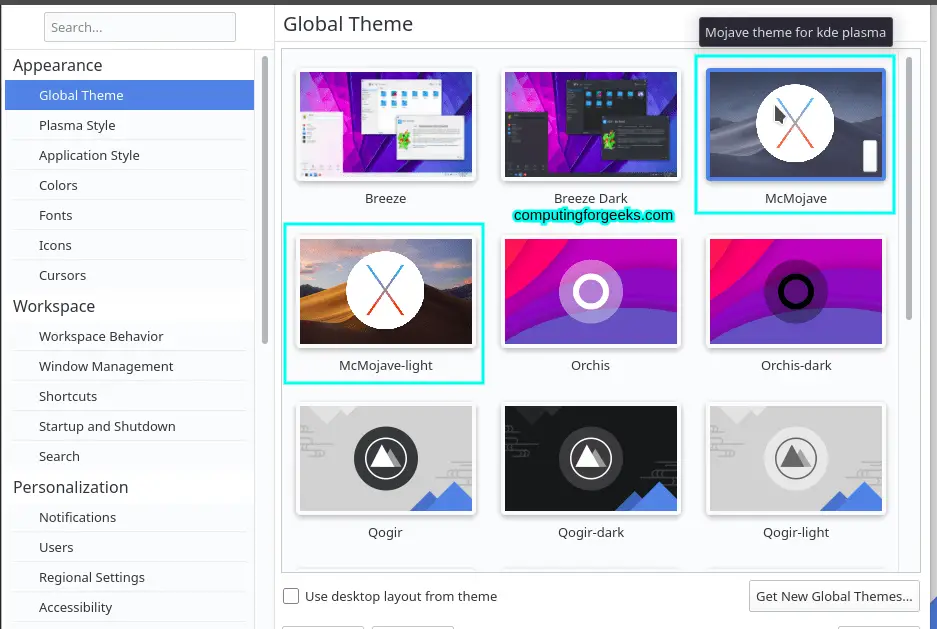This screenshot has width=937, height=629.
Task: Click the Workspace section header
Action: 54,306
